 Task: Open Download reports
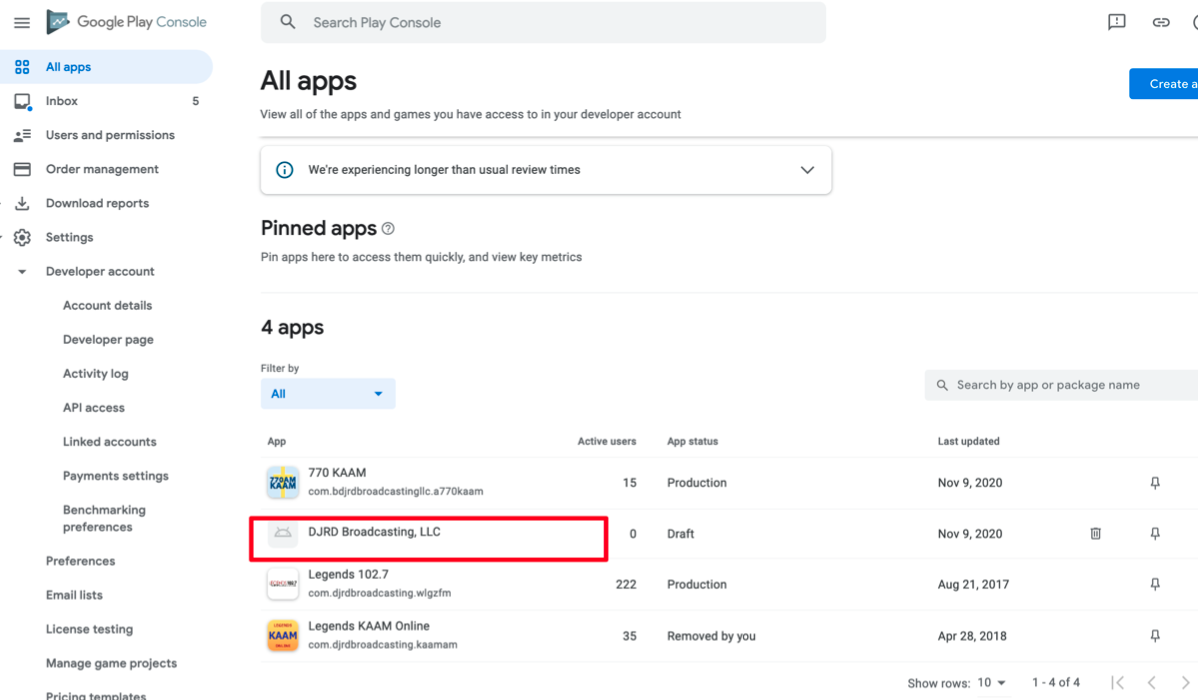tap(97, 203)
